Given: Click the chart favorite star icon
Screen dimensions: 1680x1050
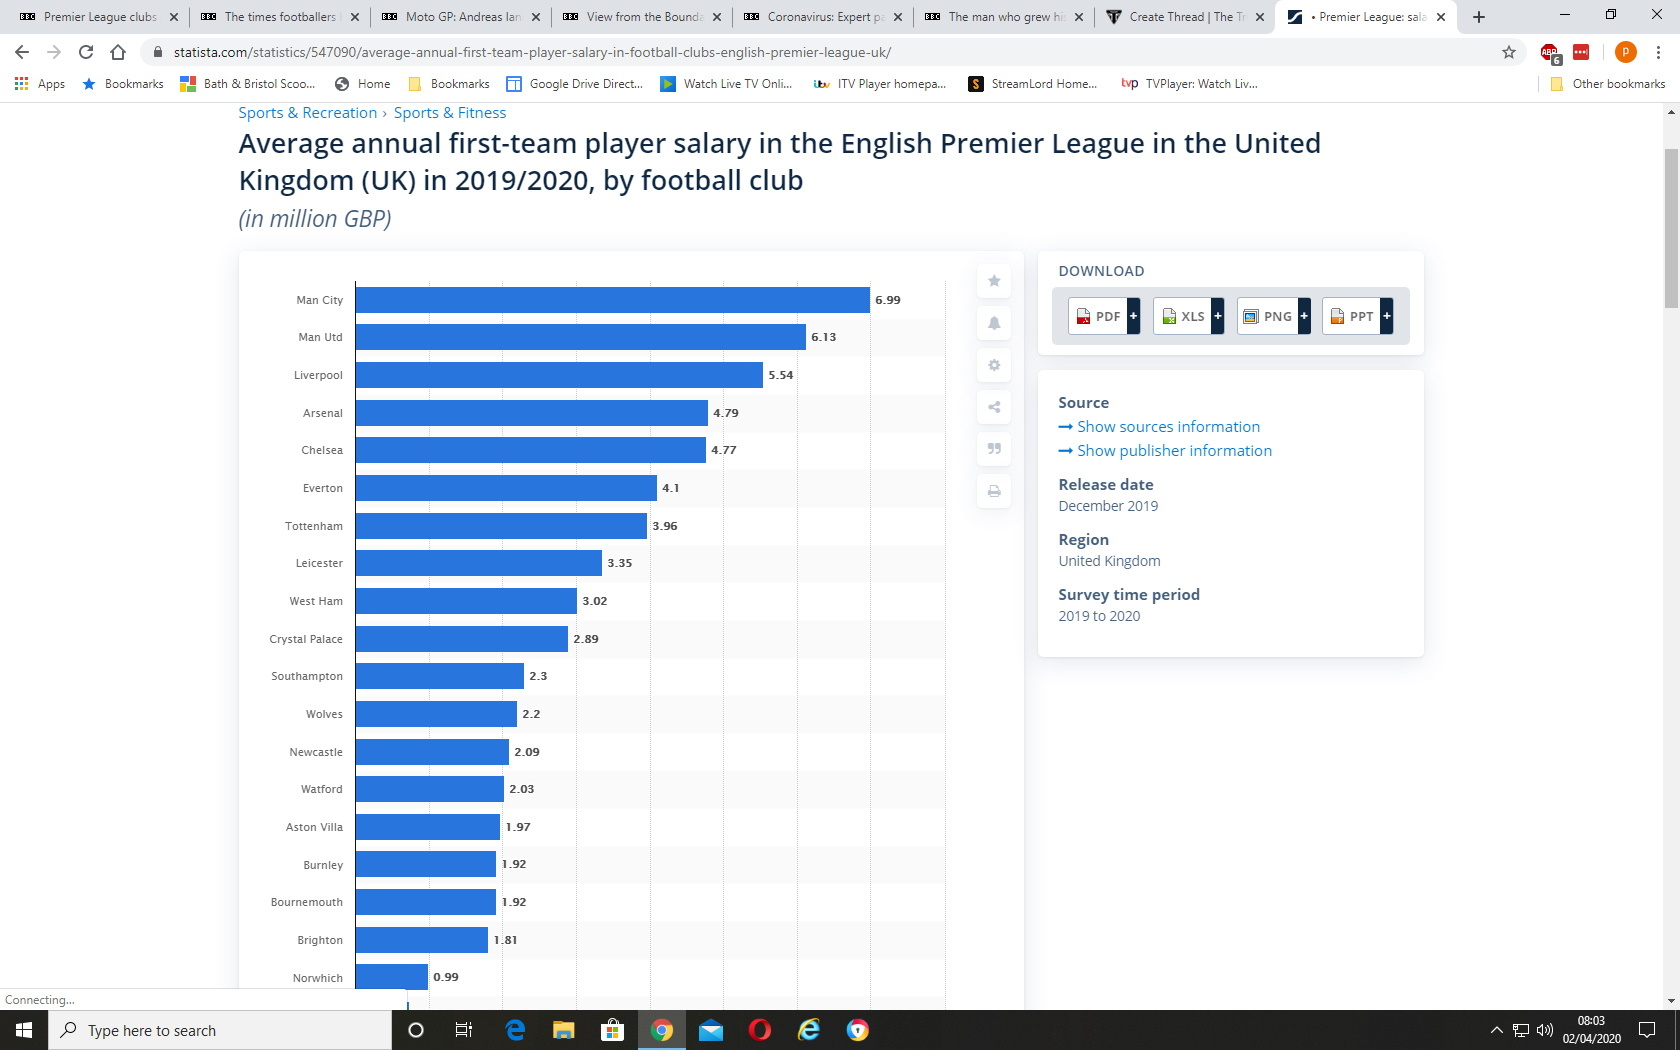Looking at the screenshot, I should click(x=994, y=281).
